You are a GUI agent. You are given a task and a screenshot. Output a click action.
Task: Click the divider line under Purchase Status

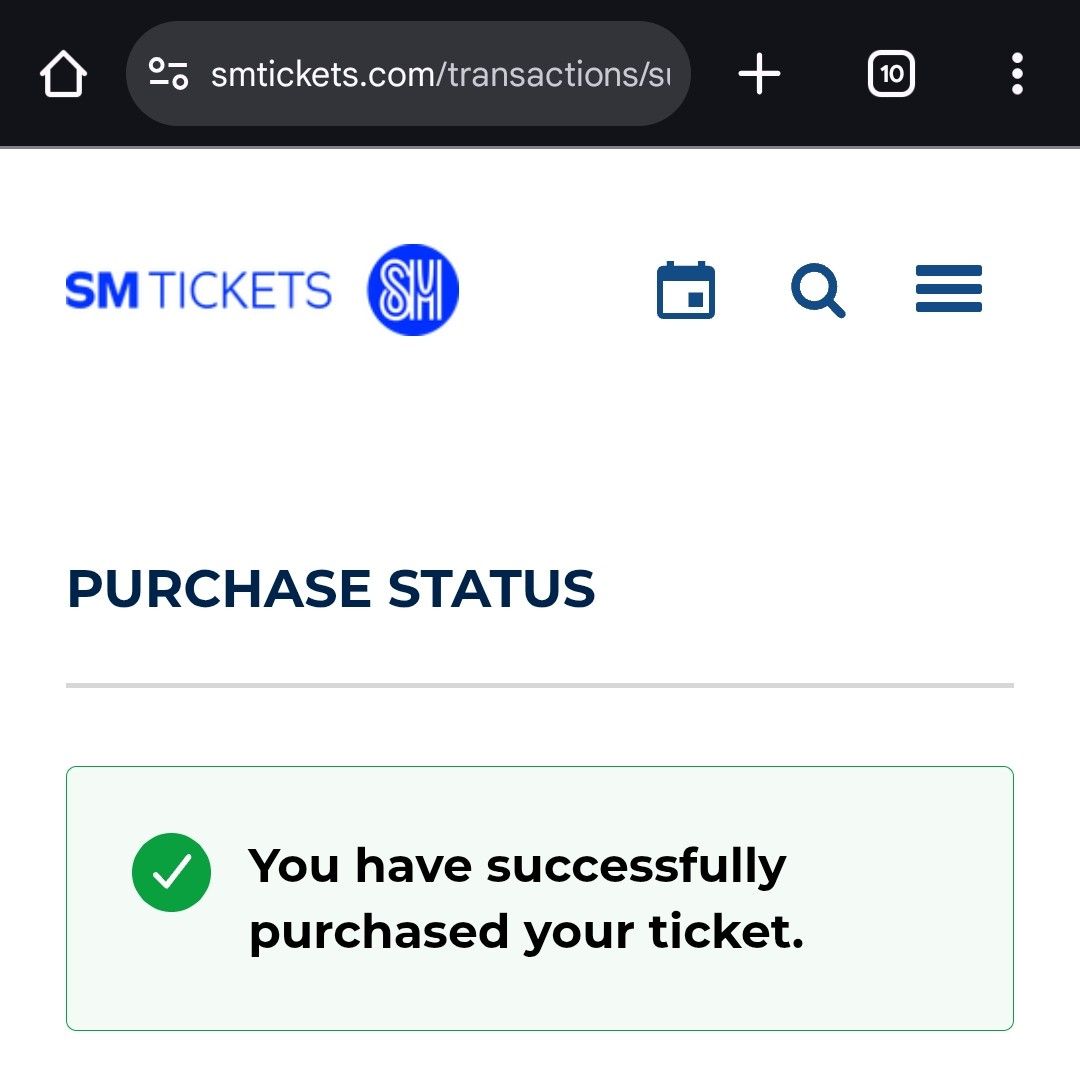[540, 686]
